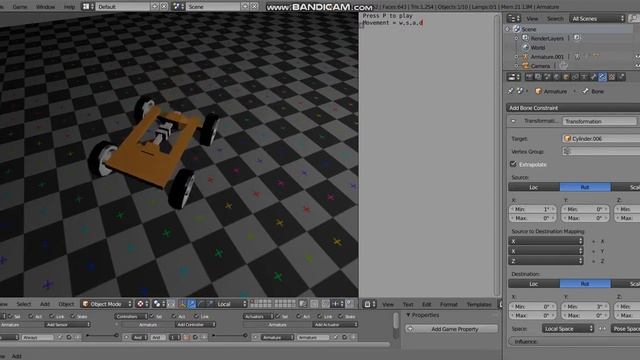The width and height of the screenshot is (640, 360).
Task: Expand Armature.001 in the outliner
Action: coord(516,57)
